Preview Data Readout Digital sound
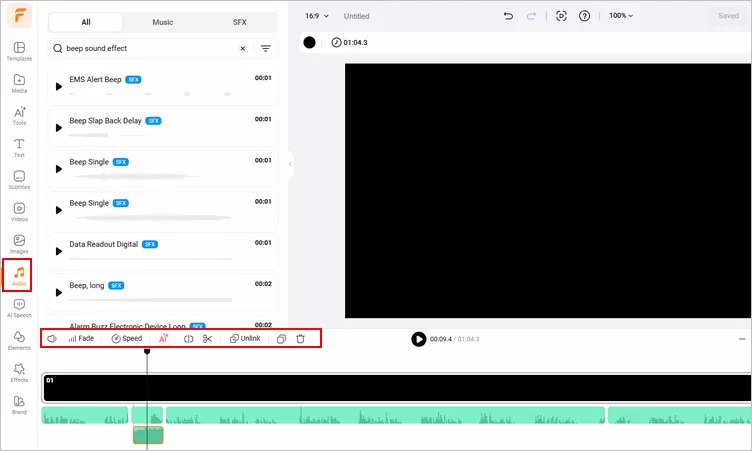 pos(59,251)
